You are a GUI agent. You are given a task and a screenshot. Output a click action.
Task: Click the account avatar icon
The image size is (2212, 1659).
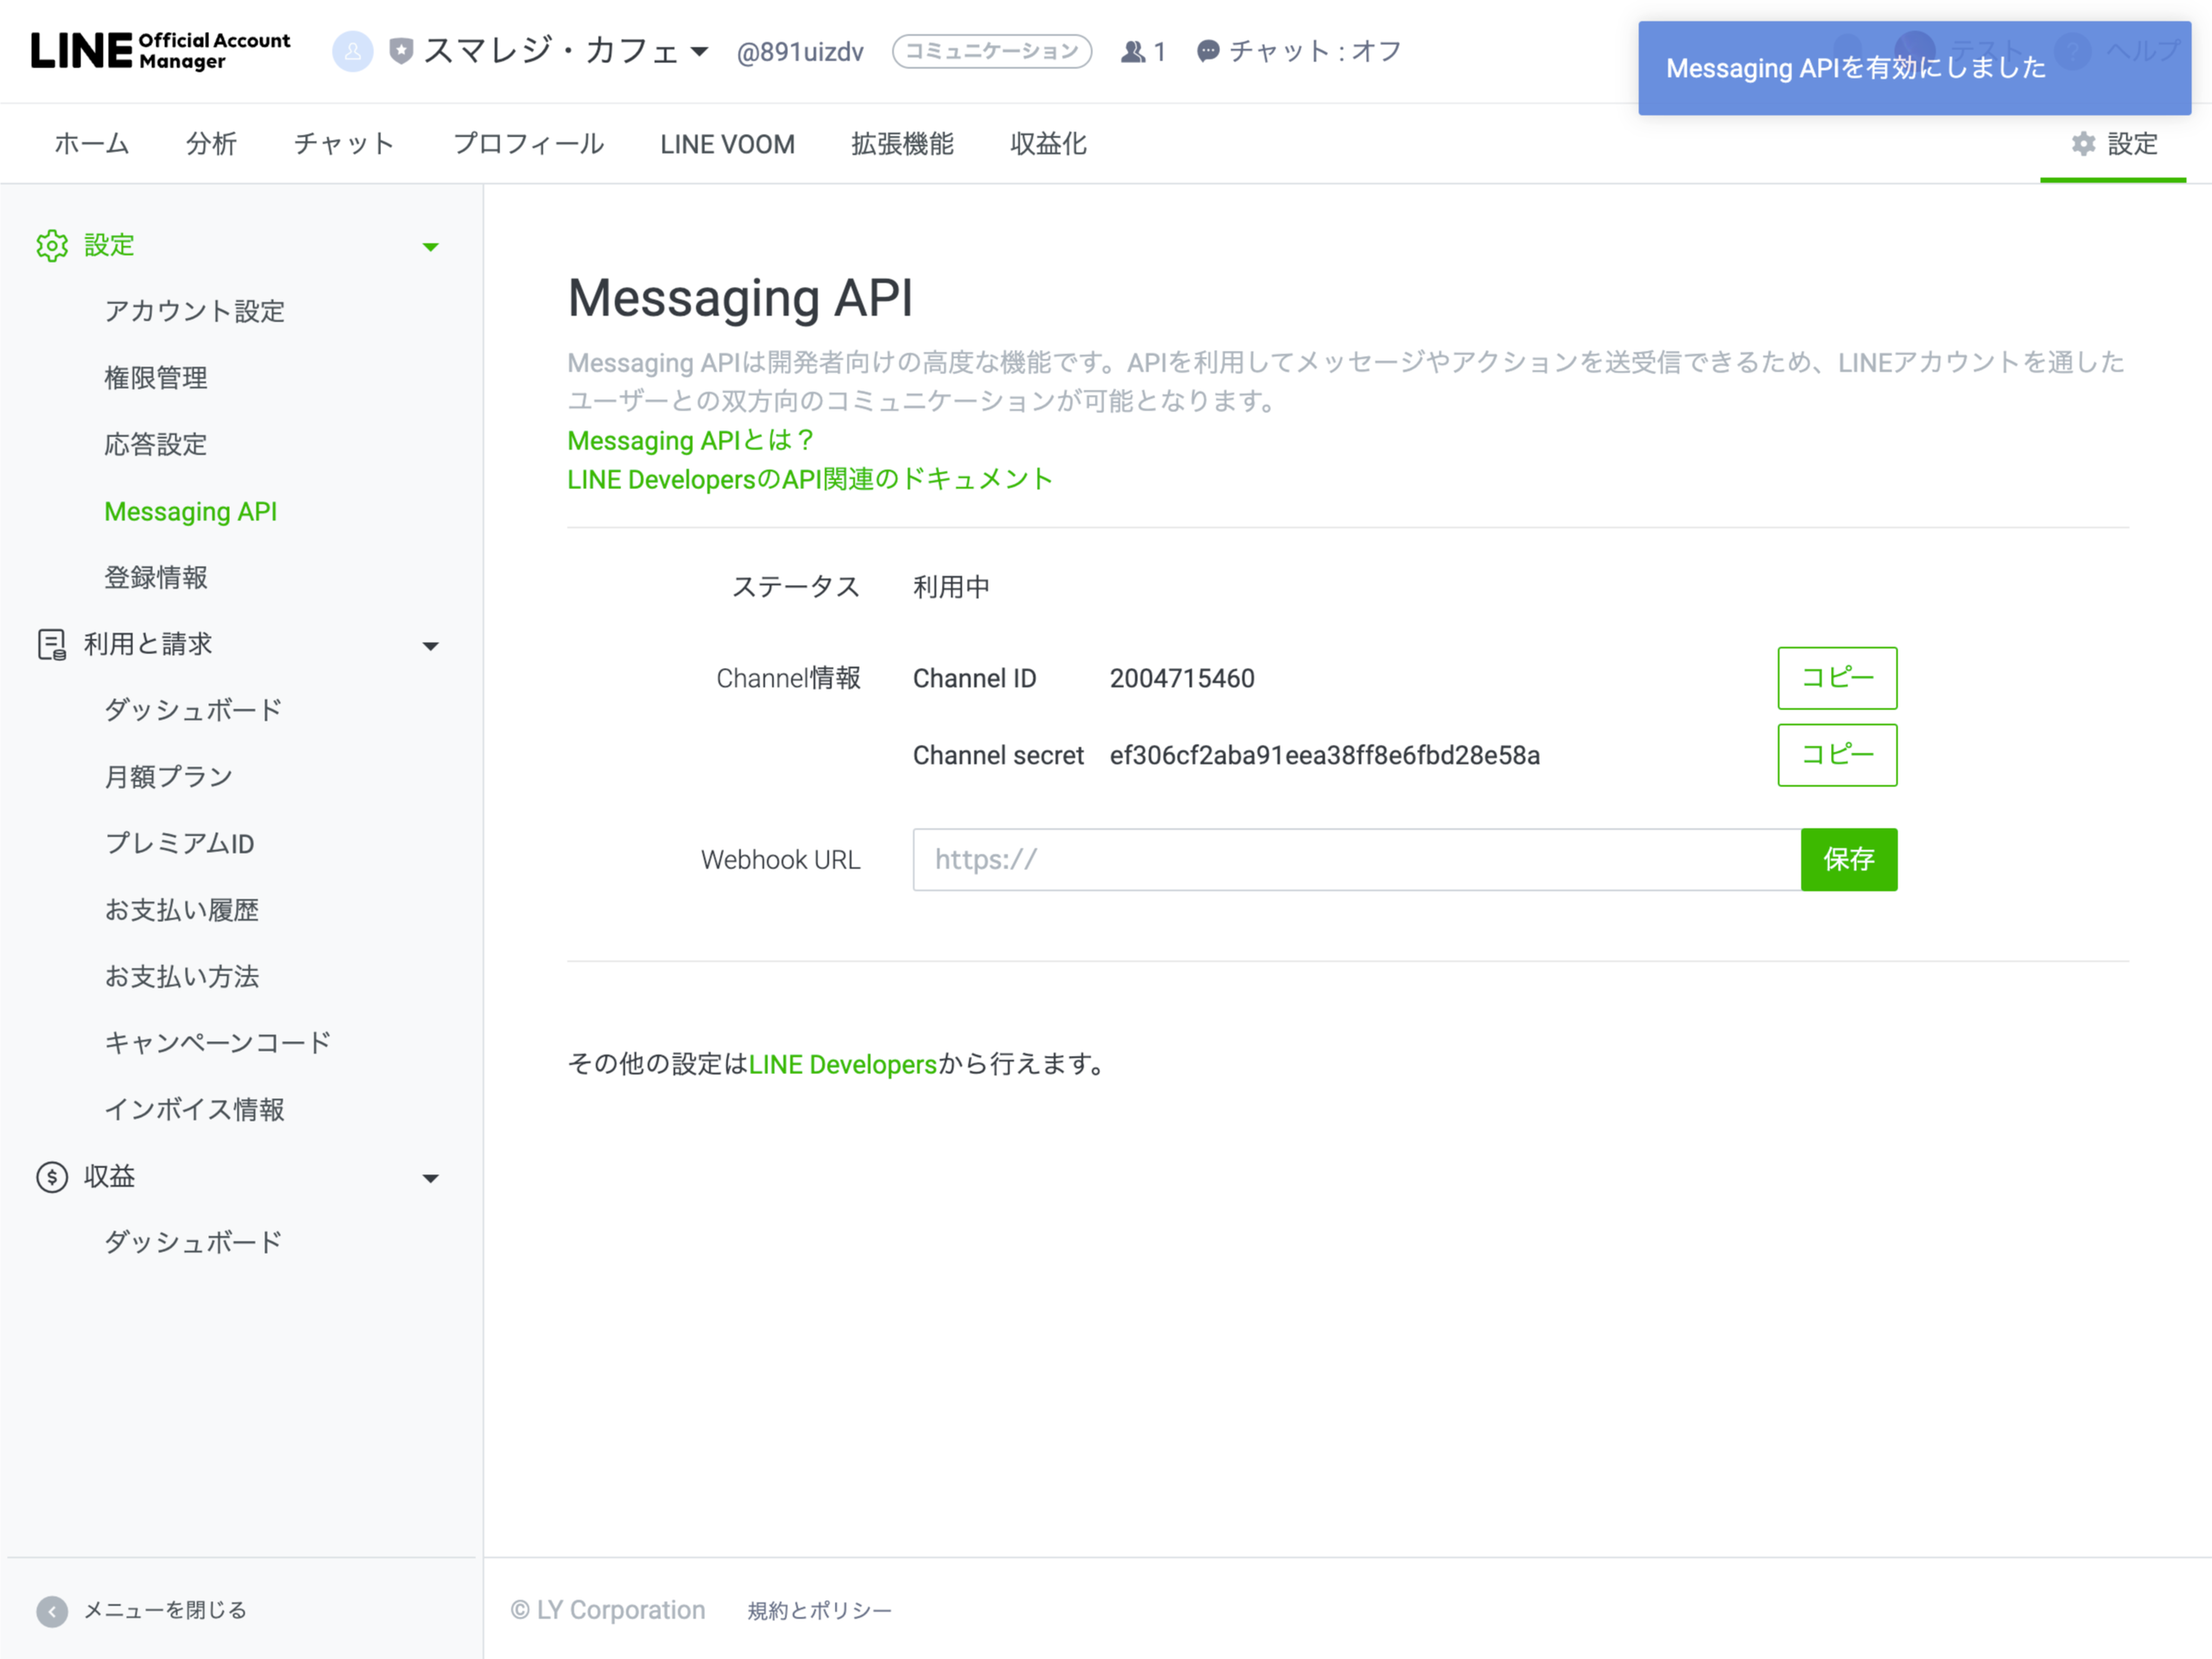[x=353, y=51]
